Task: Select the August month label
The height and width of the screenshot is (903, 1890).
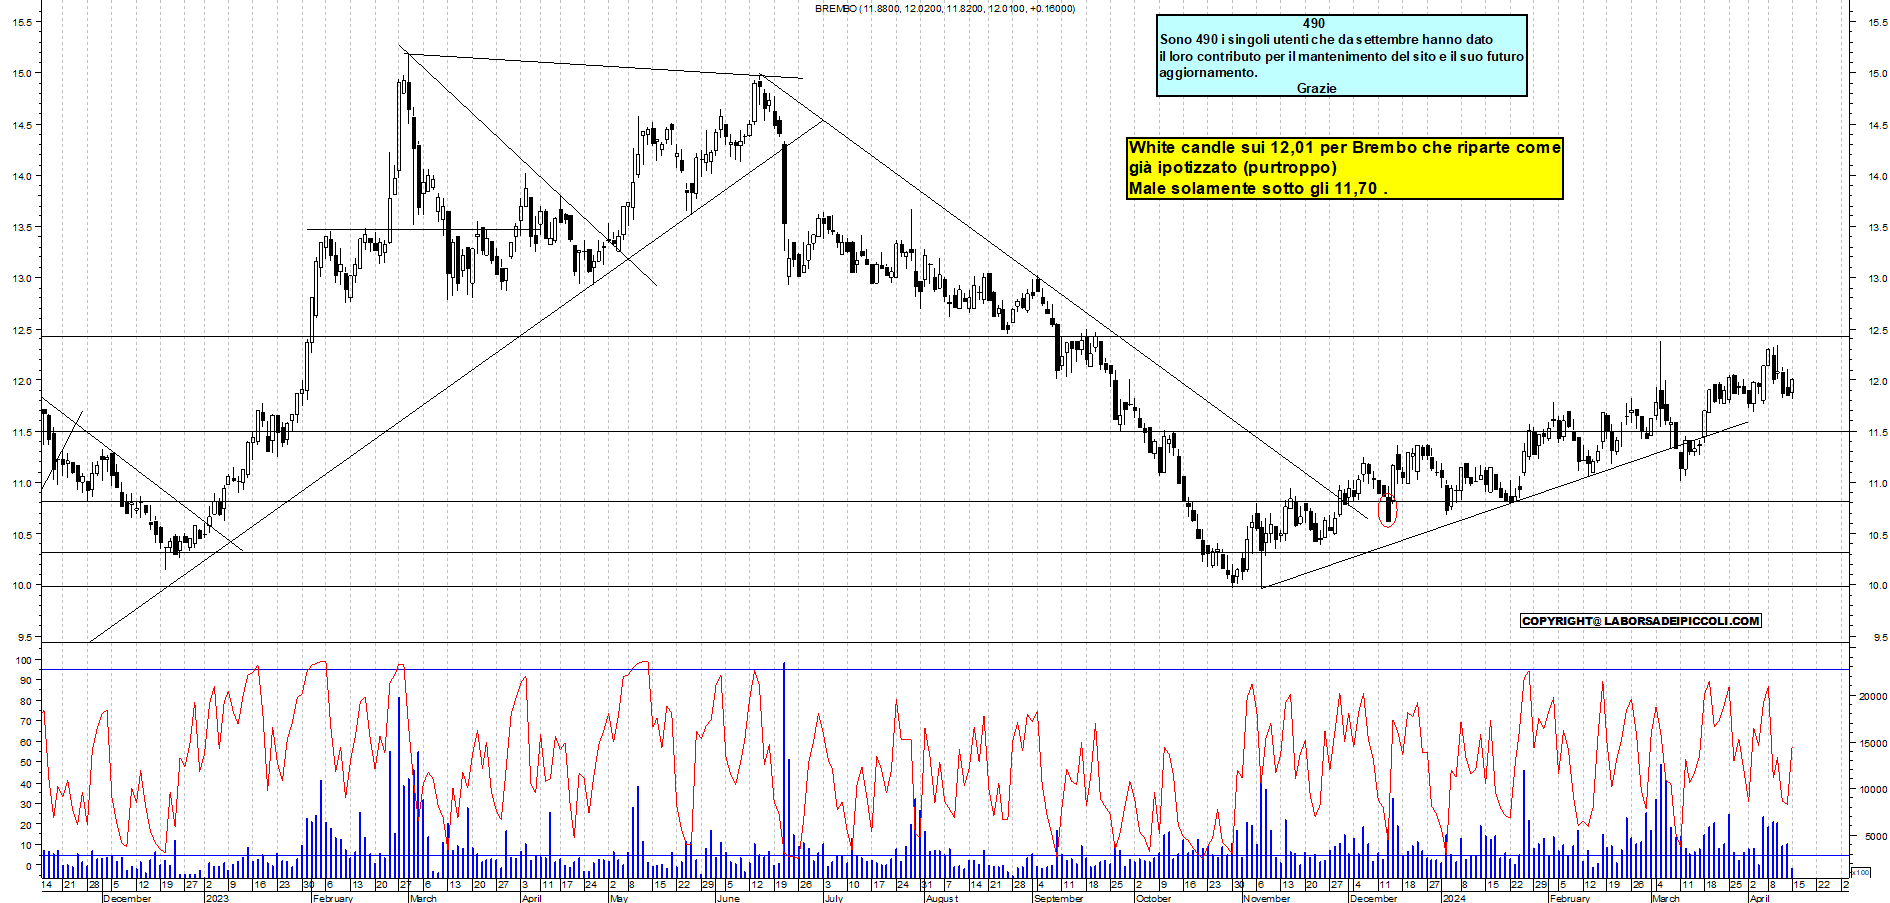Action: click(x=941, y=898)
